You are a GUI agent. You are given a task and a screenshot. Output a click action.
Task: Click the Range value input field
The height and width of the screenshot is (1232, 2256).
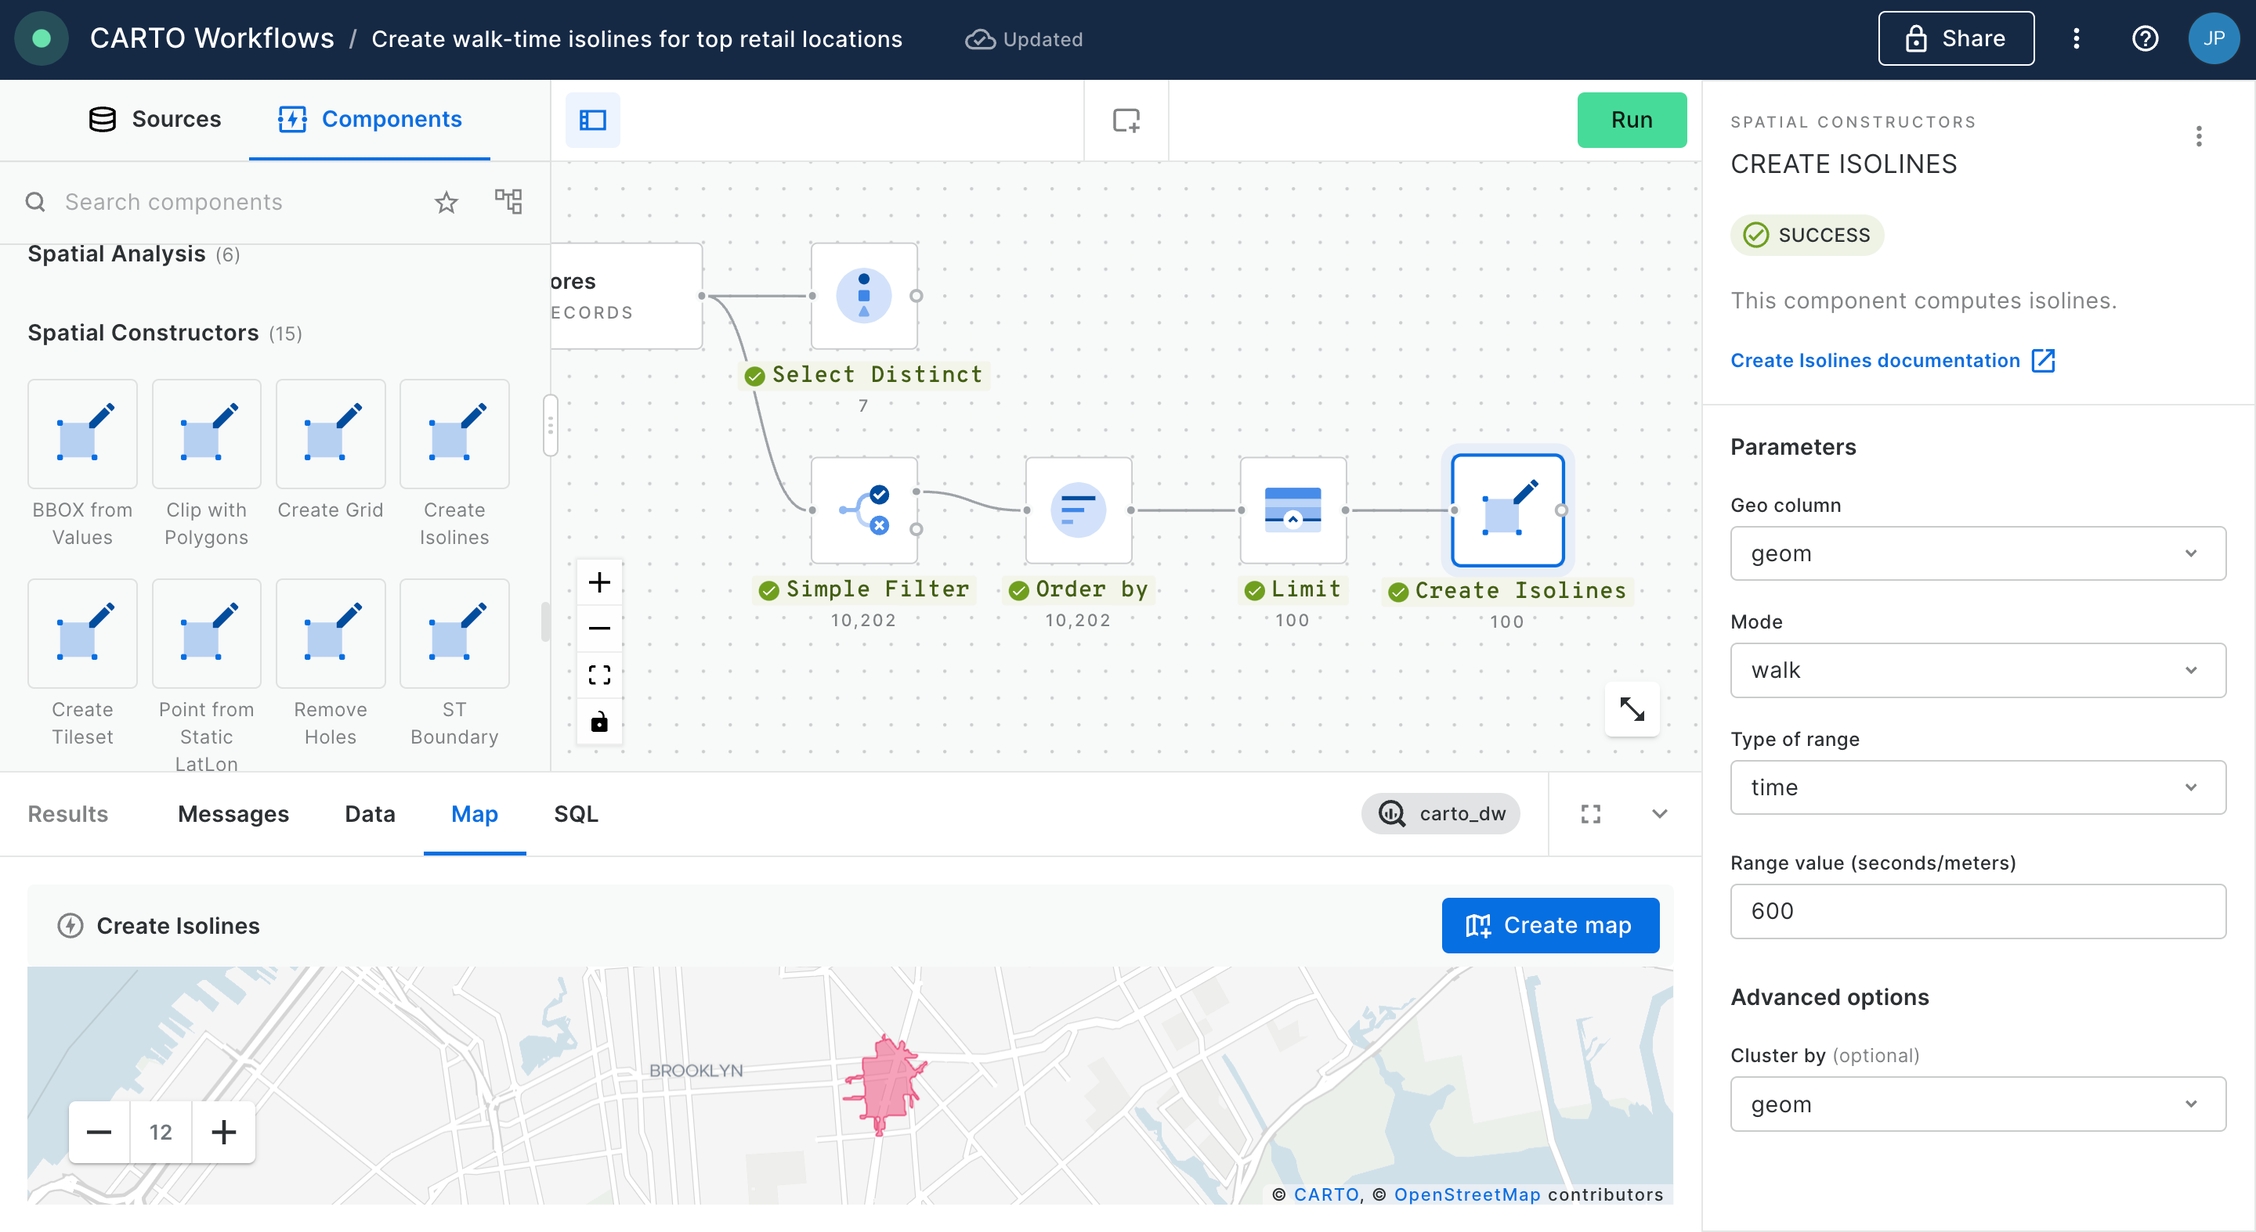(1977, 911)
